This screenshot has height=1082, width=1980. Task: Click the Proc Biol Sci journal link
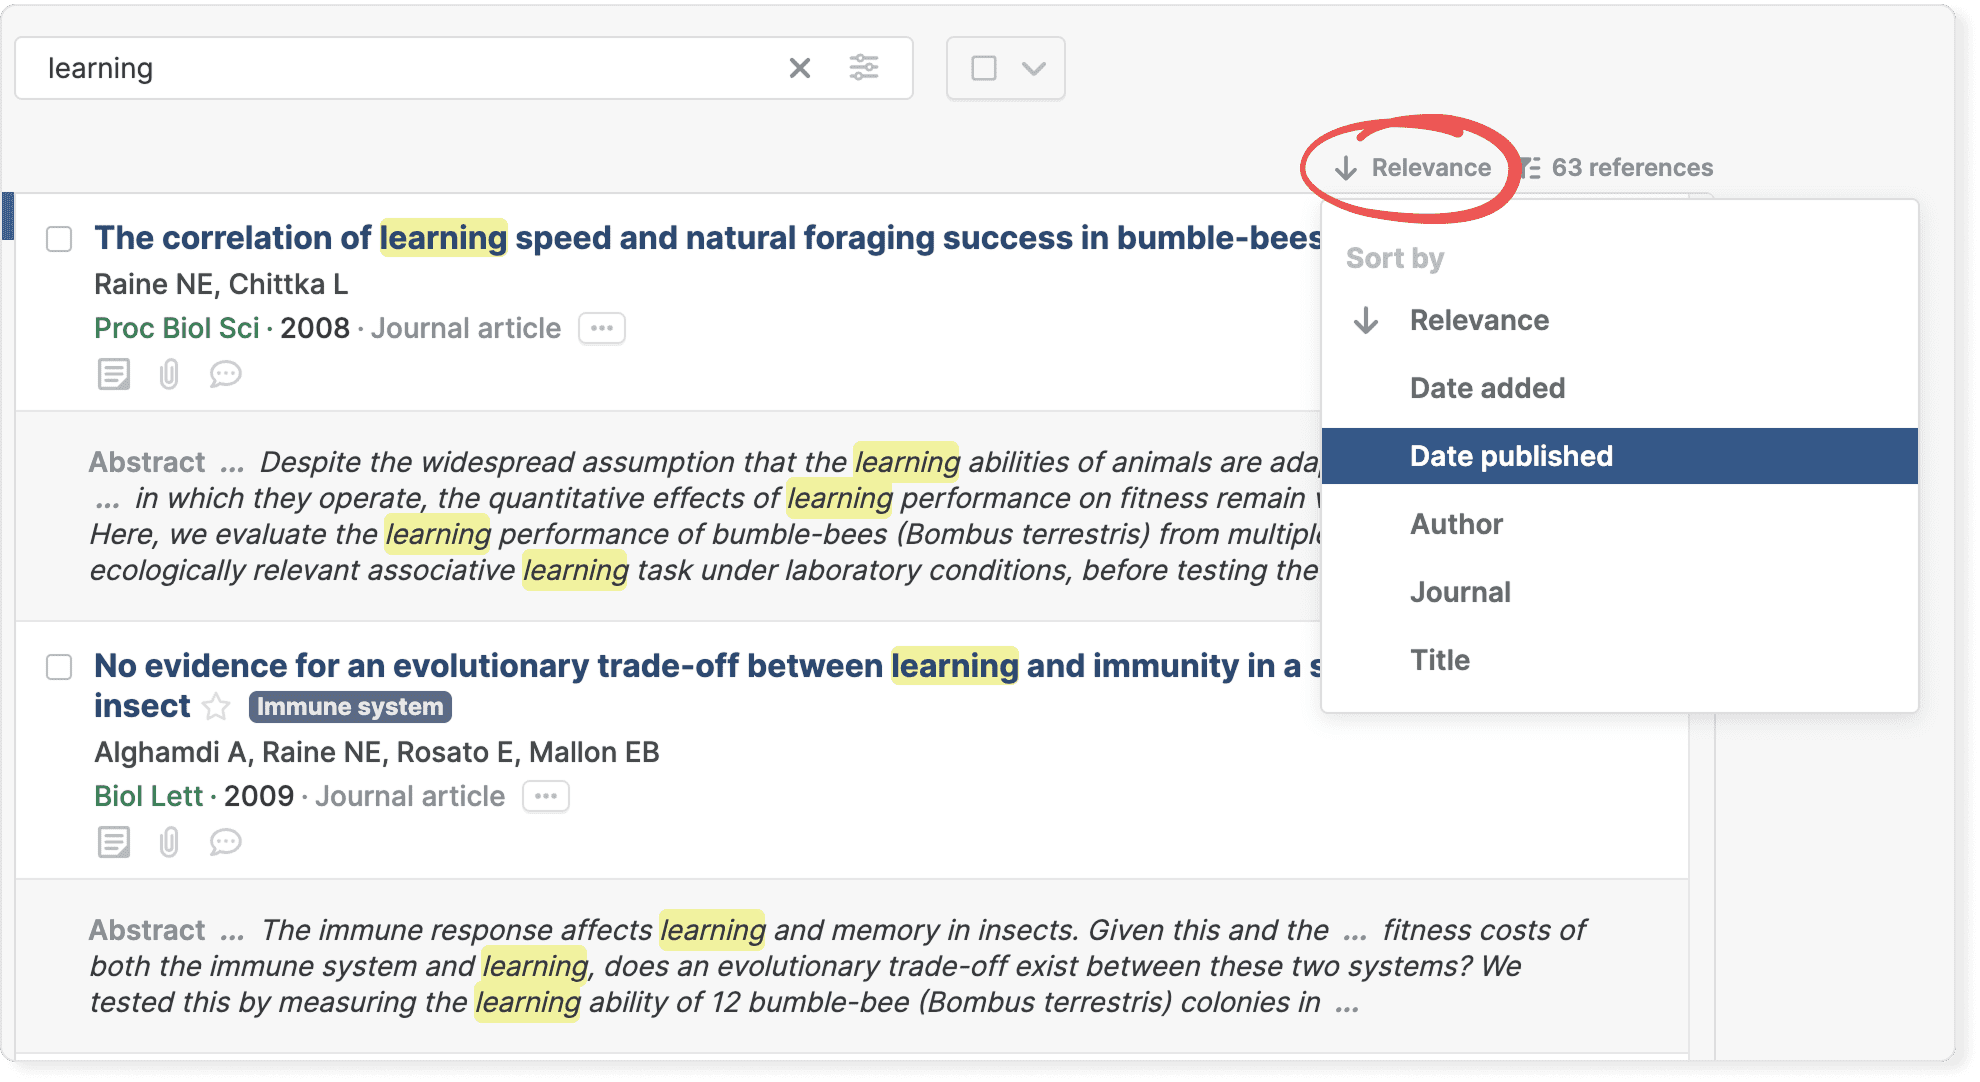coord(176,328)
